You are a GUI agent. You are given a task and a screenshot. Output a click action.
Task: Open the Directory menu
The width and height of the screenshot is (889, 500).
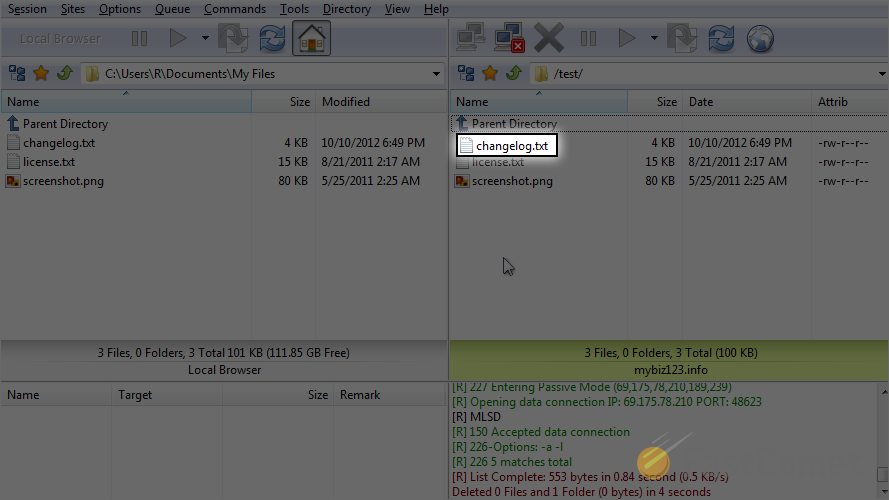pyautogui.click(x=346, y=9)
